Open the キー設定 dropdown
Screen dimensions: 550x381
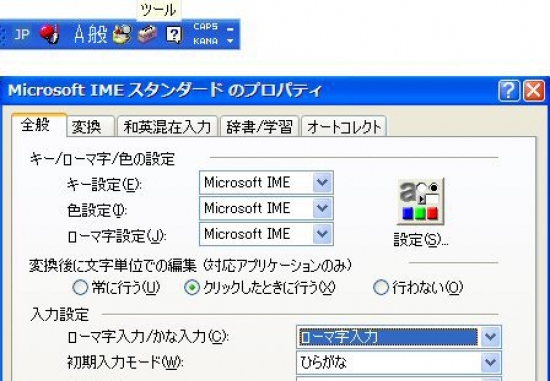pyautogui.click(x=322, y=182)
